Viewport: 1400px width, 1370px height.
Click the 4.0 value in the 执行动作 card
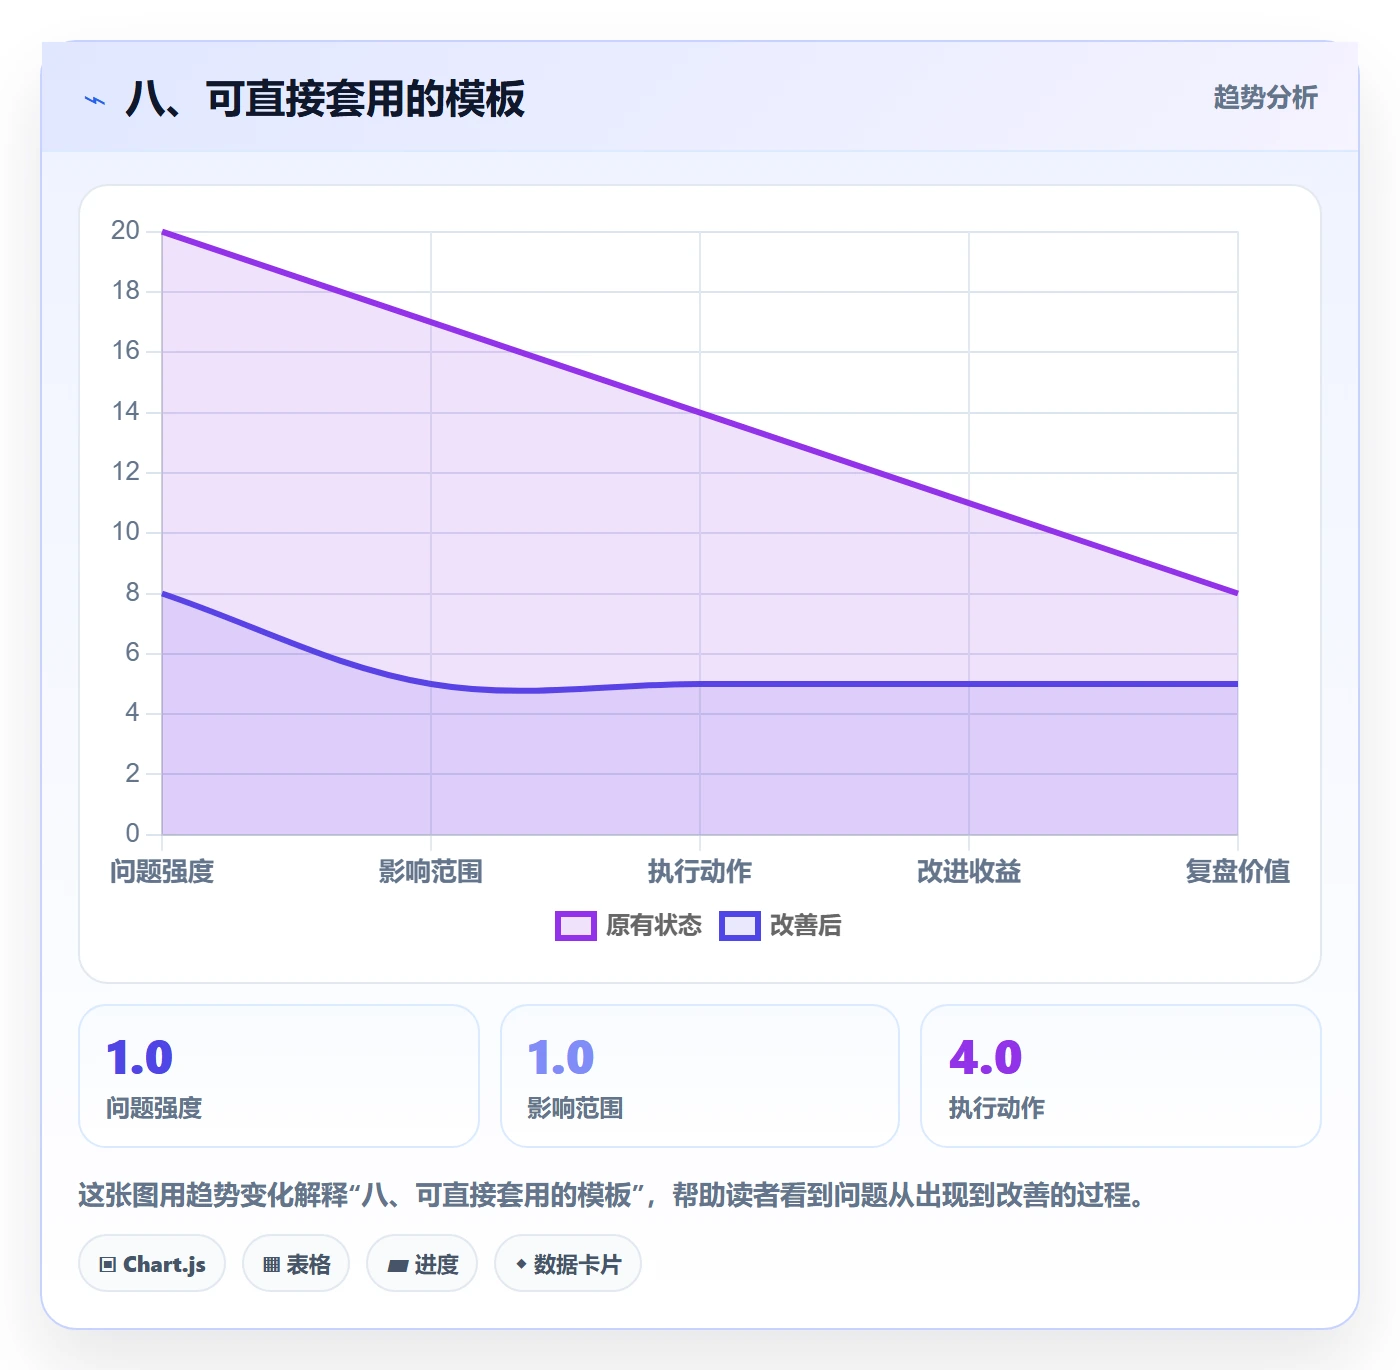986,1058
